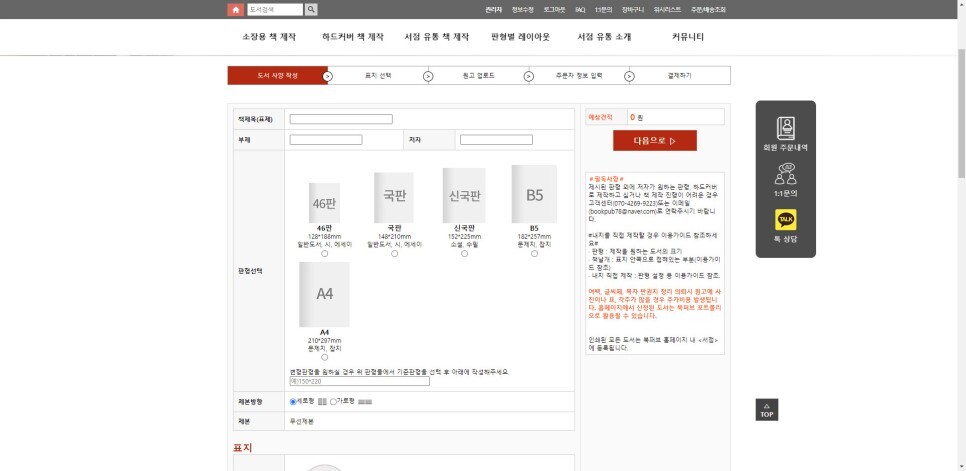Image resolution: width=966 pixels, height=471 pixels.
Task: Open 하드커버 책 제작 menu
Action: click(352, 37)
